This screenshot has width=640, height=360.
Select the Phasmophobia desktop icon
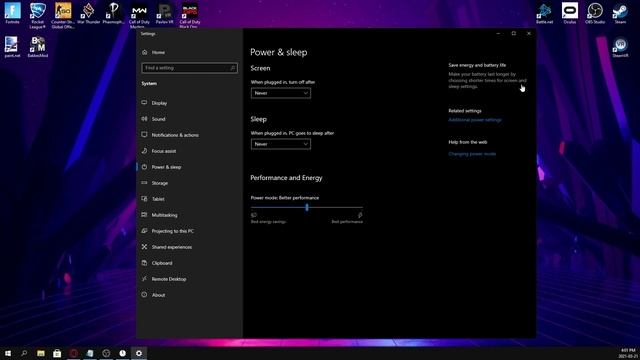pyautogui.click(x=113, y=13)
